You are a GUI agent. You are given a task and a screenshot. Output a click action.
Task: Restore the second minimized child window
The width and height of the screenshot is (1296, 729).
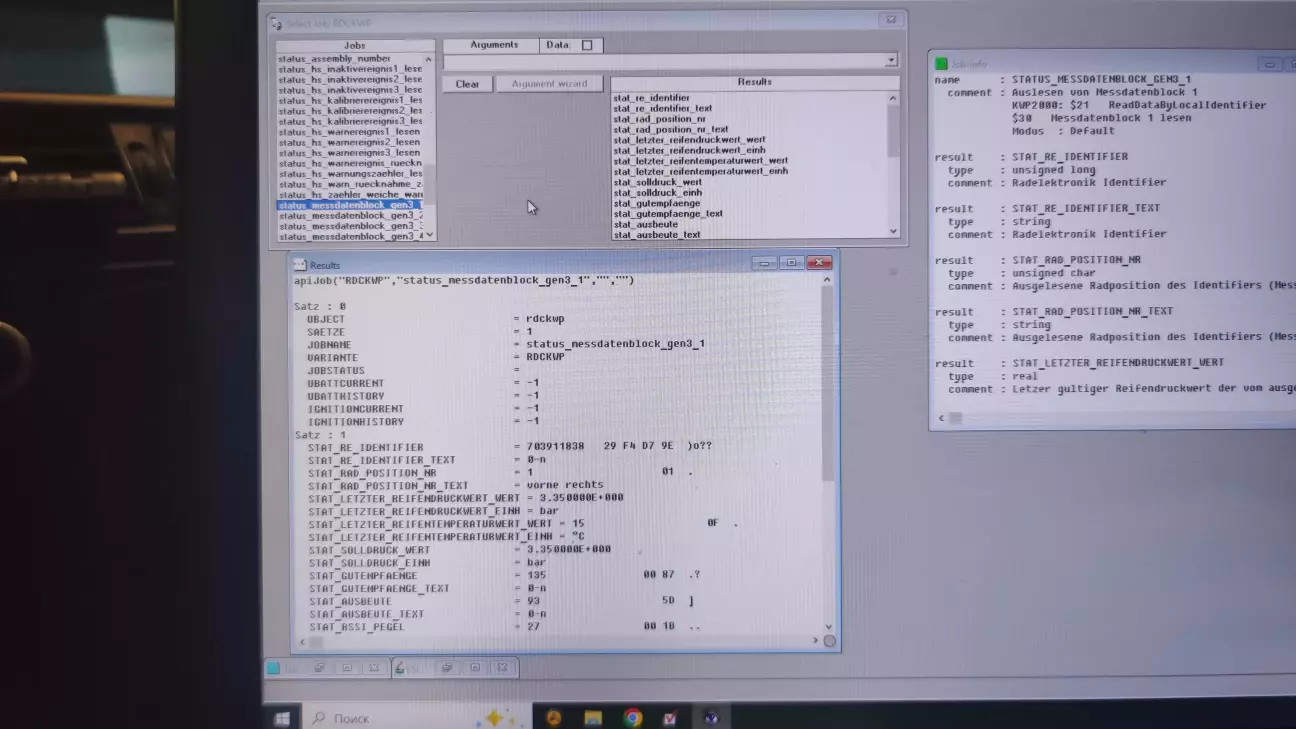point(448,668)
